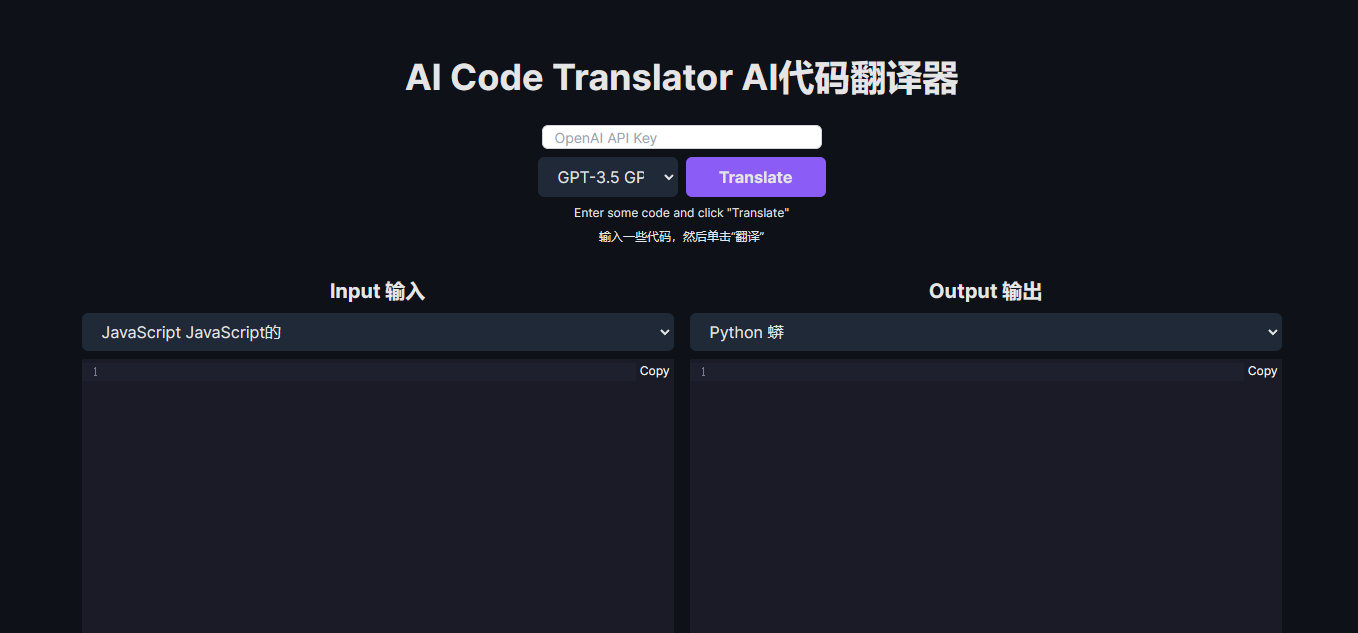The image size is (1358, 633).
Task: Expand the model selector chevron arrow
Action: click(667, 176)
